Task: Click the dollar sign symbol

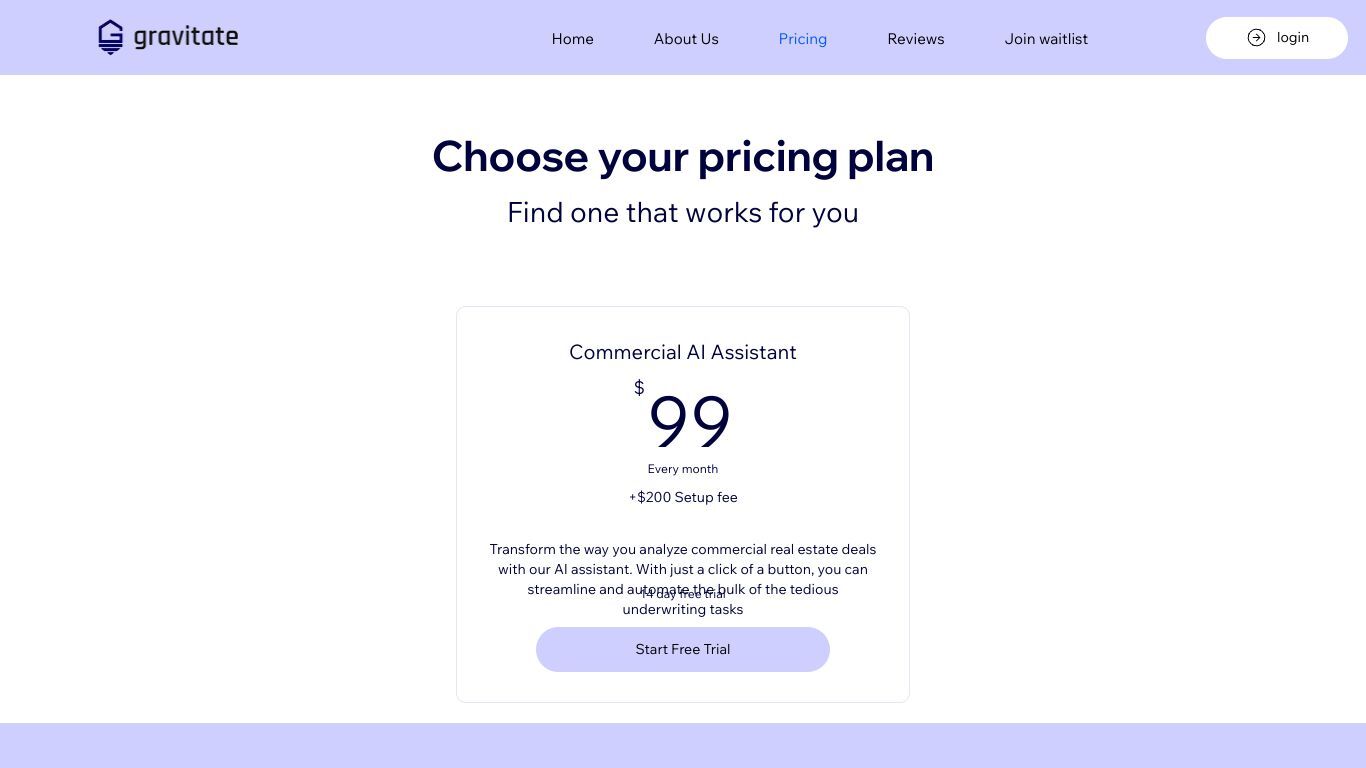Action: coord(639,387)
